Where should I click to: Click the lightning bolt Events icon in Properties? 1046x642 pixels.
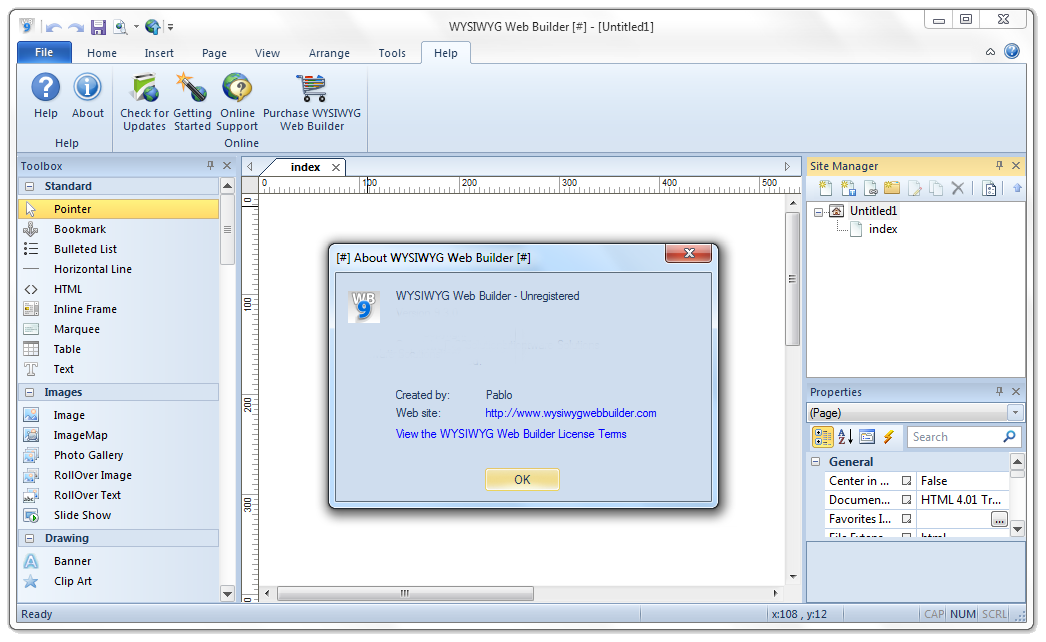[x=888, y=437]
